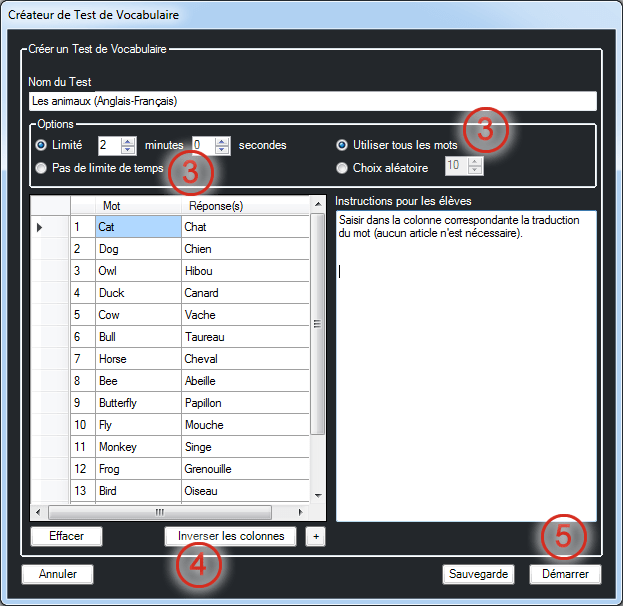This screenshot has width=623, height=606.
Task: Click the Nom du Test text field
Action: (313, 101)
